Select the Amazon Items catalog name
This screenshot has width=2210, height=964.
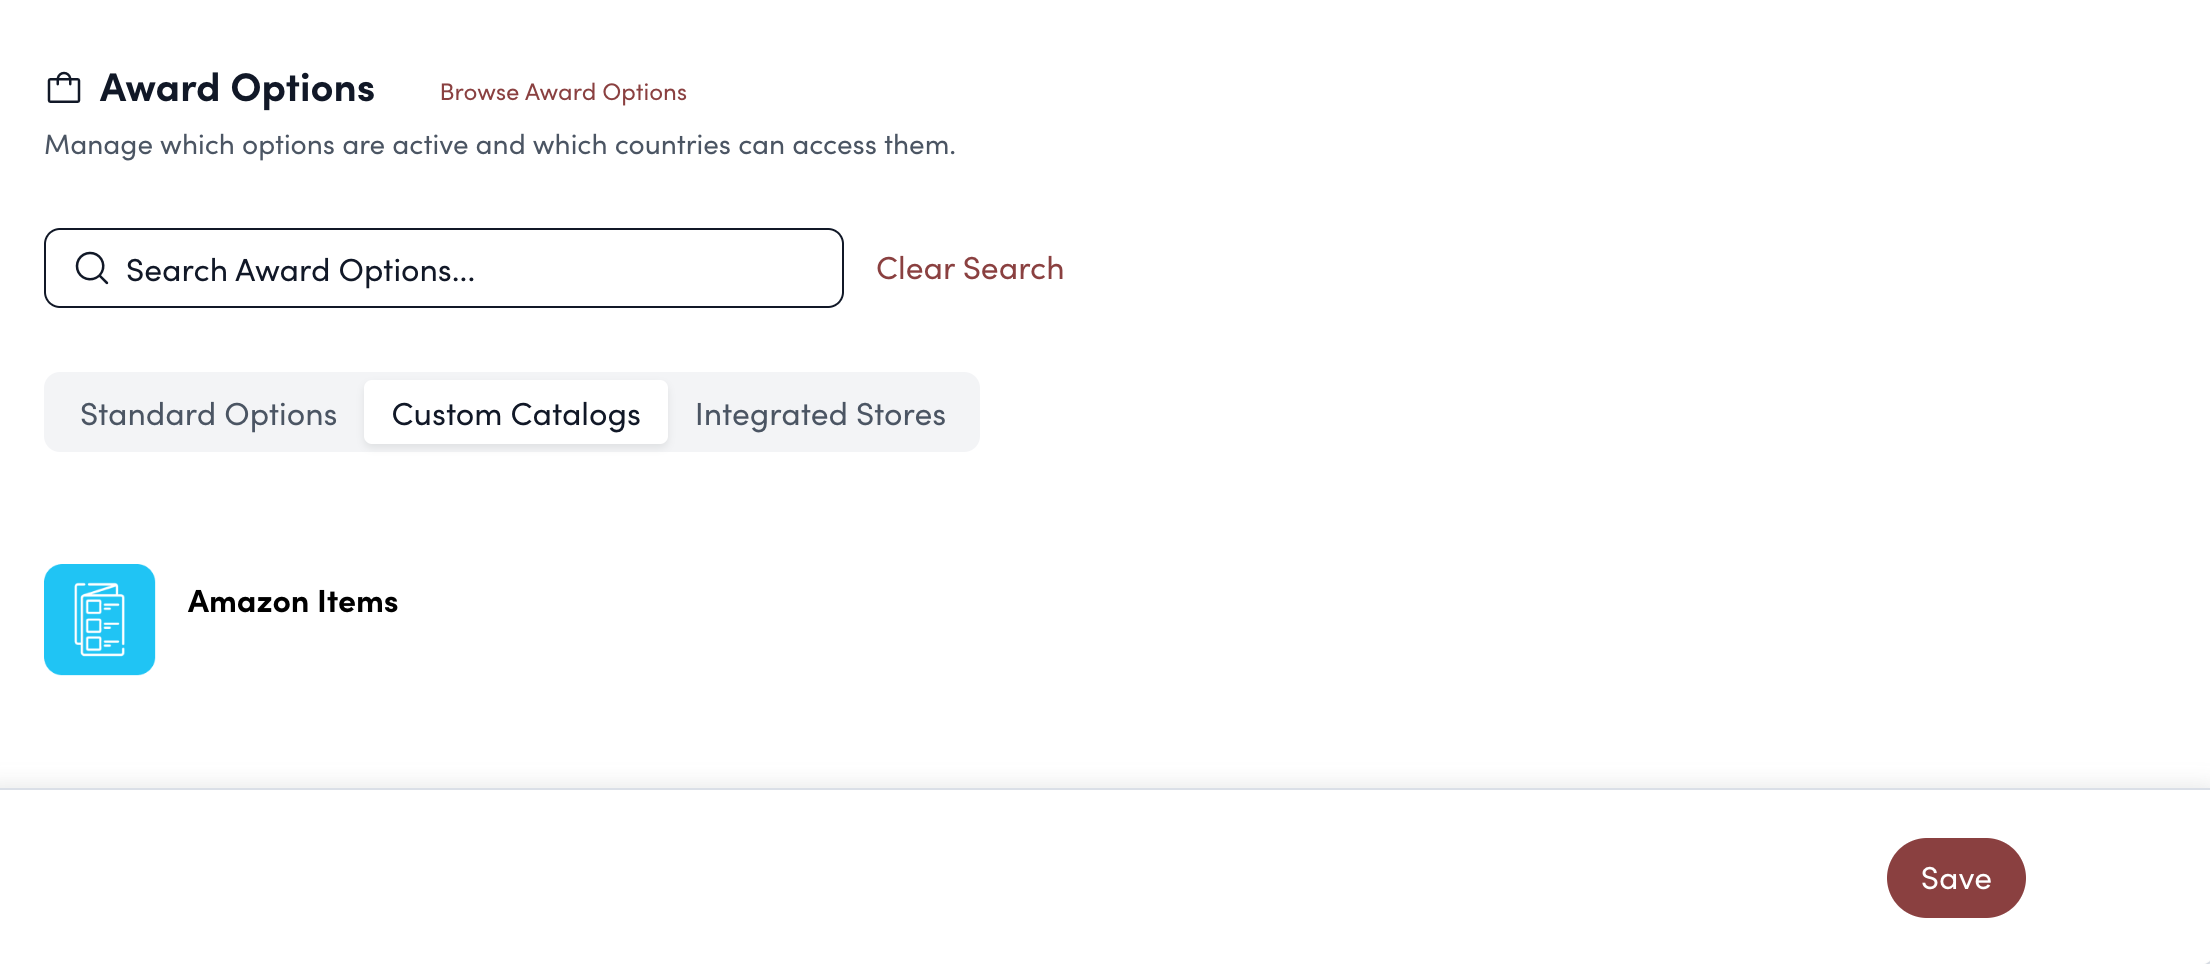point(293,602)
